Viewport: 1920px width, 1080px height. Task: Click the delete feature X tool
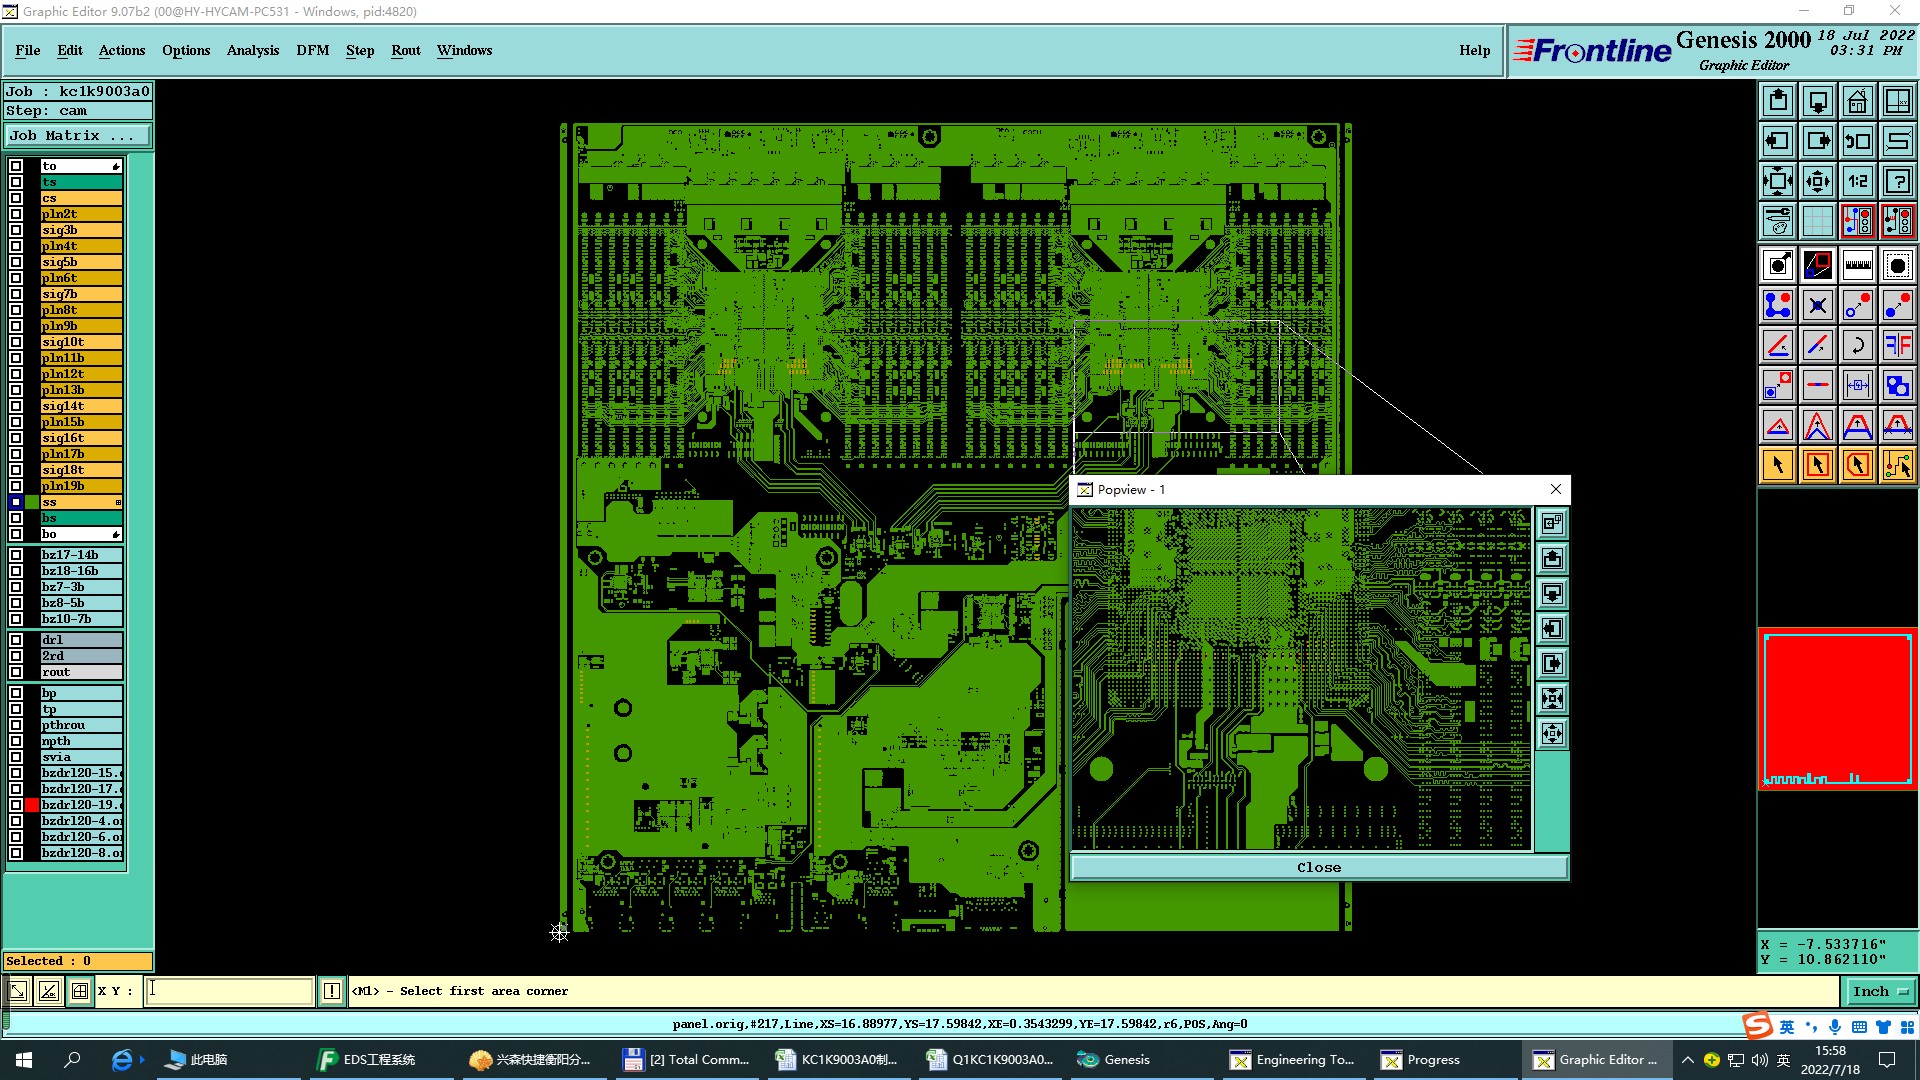pyautogui.click(x=1817, y=305)
